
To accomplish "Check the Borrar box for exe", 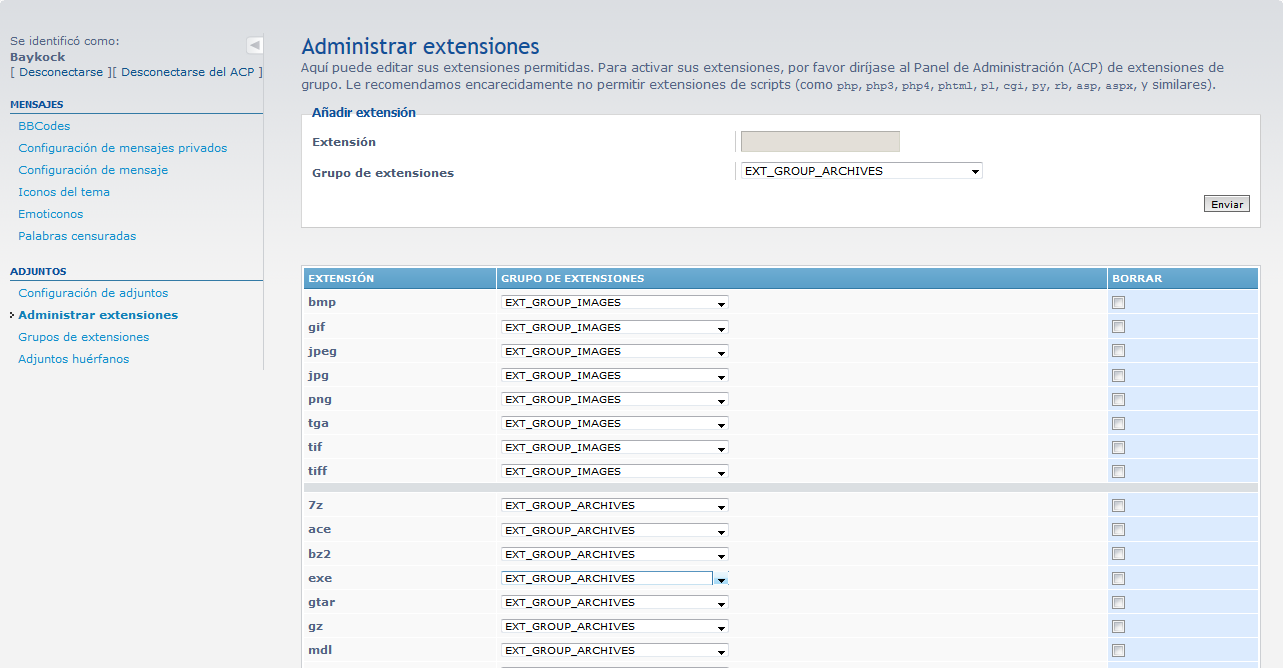I will tap(1118, 579).
